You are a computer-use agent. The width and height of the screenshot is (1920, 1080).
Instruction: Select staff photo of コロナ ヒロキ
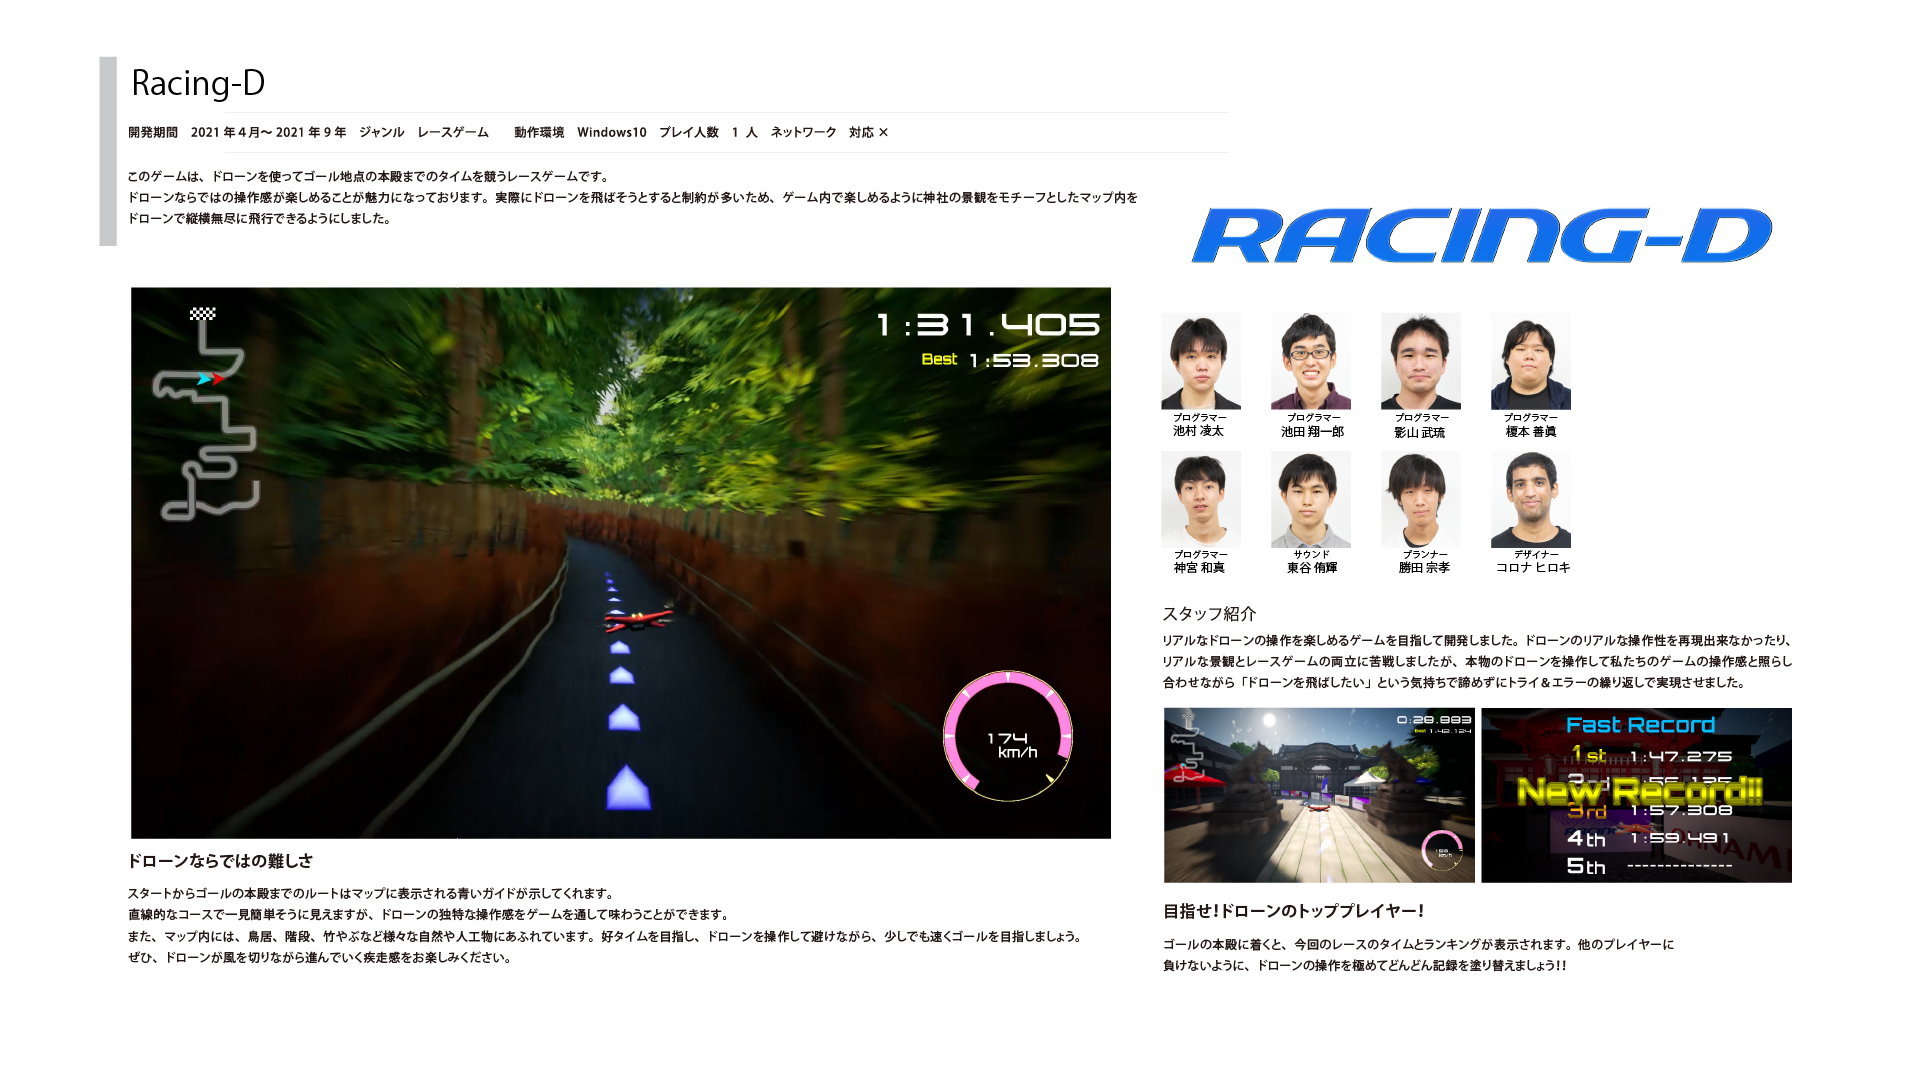click(x=1530, y=499)
